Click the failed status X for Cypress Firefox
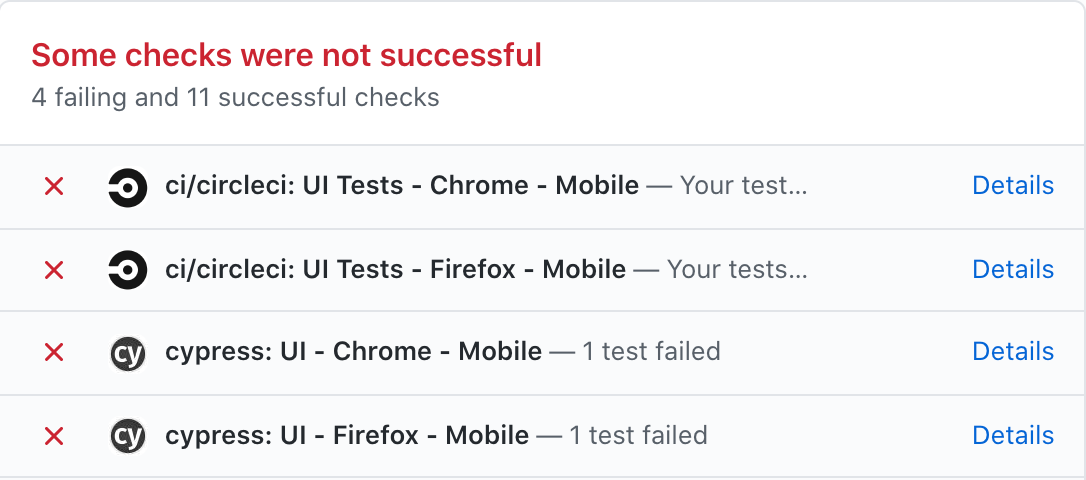This screenshot has width=1086, height=480. 54,436
